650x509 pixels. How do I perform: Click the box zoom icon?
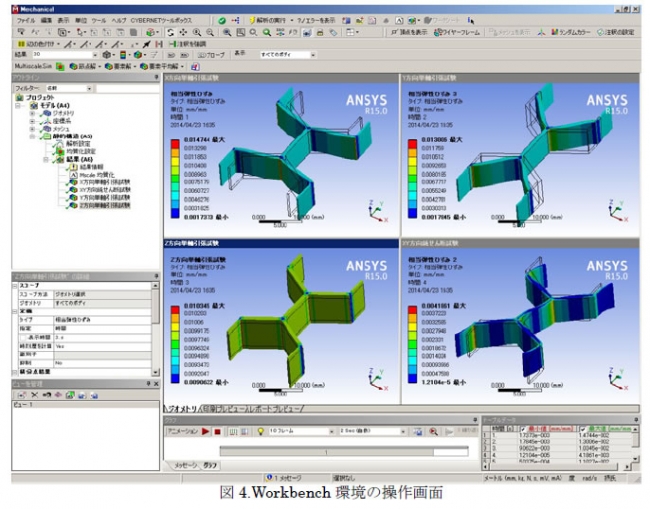(x=240, y=32)
